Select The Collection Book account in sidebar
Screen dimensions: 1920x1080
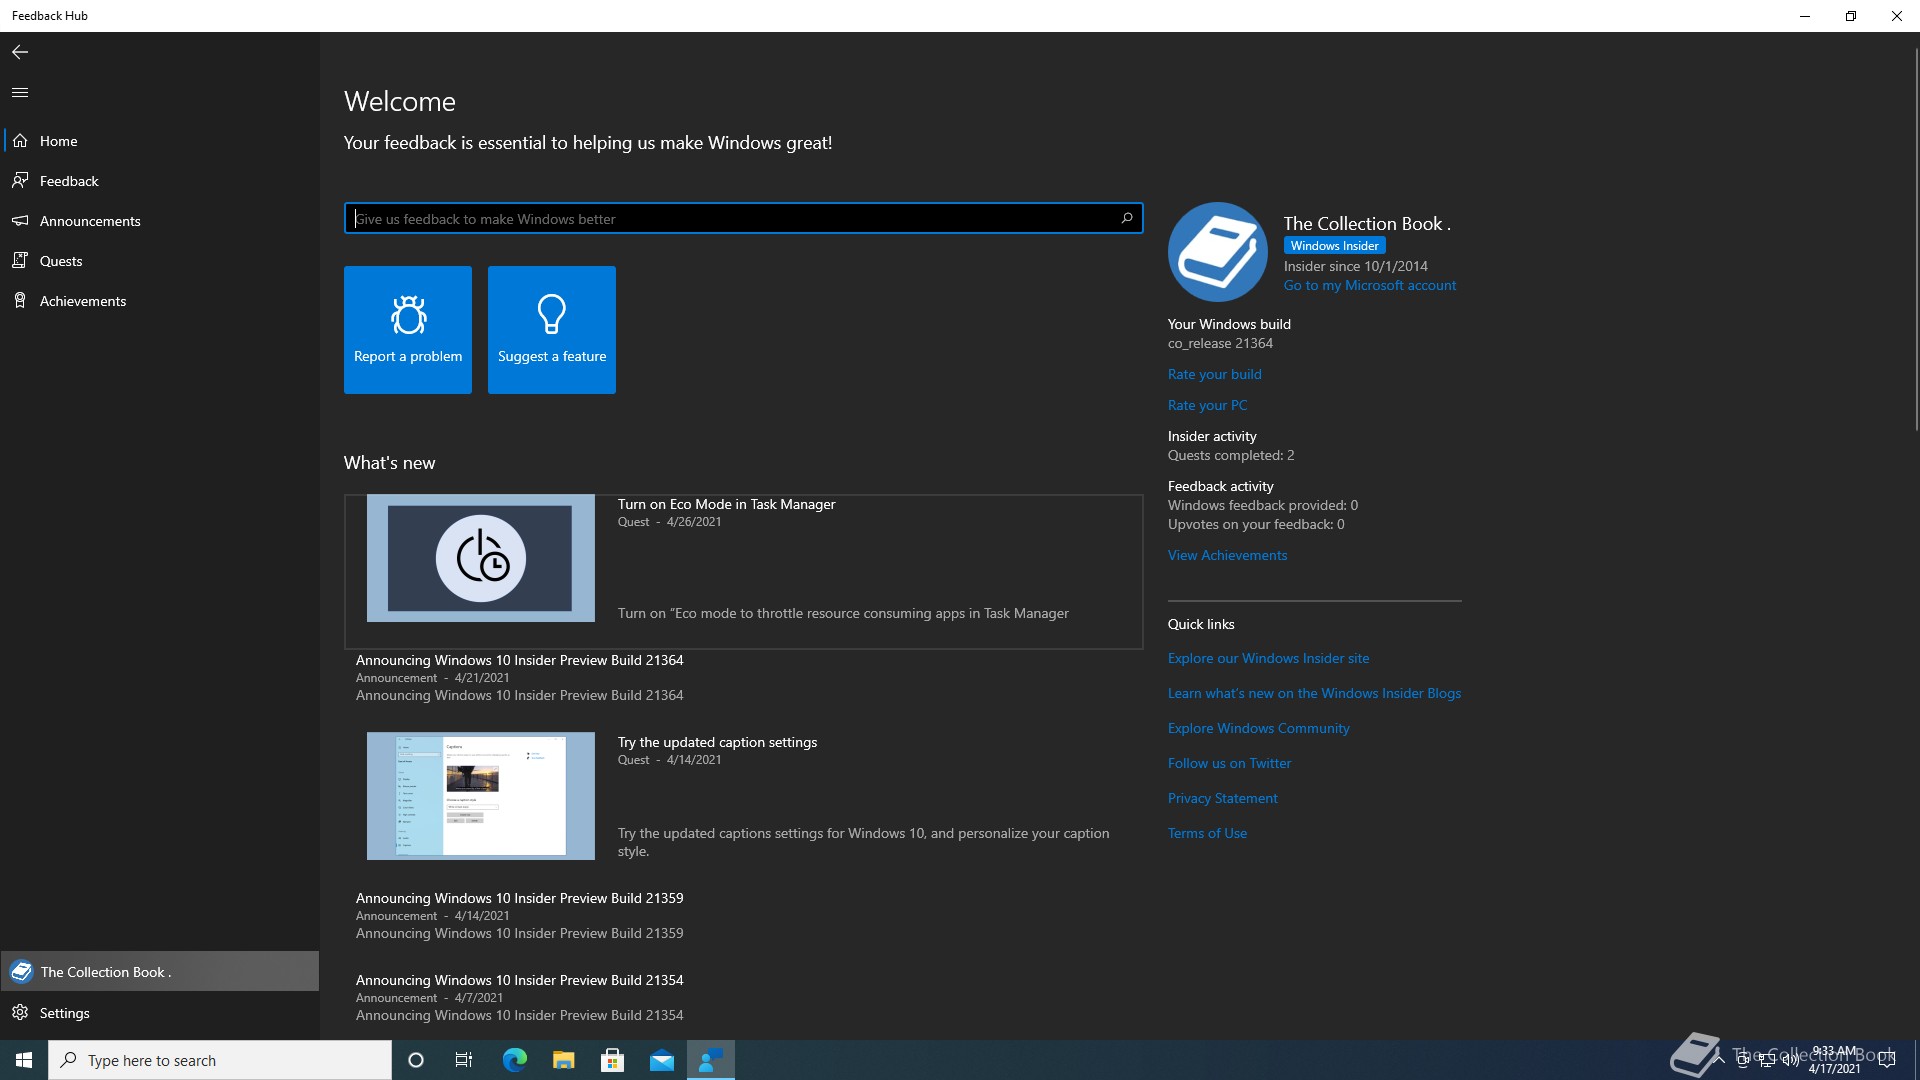point(160,972)
